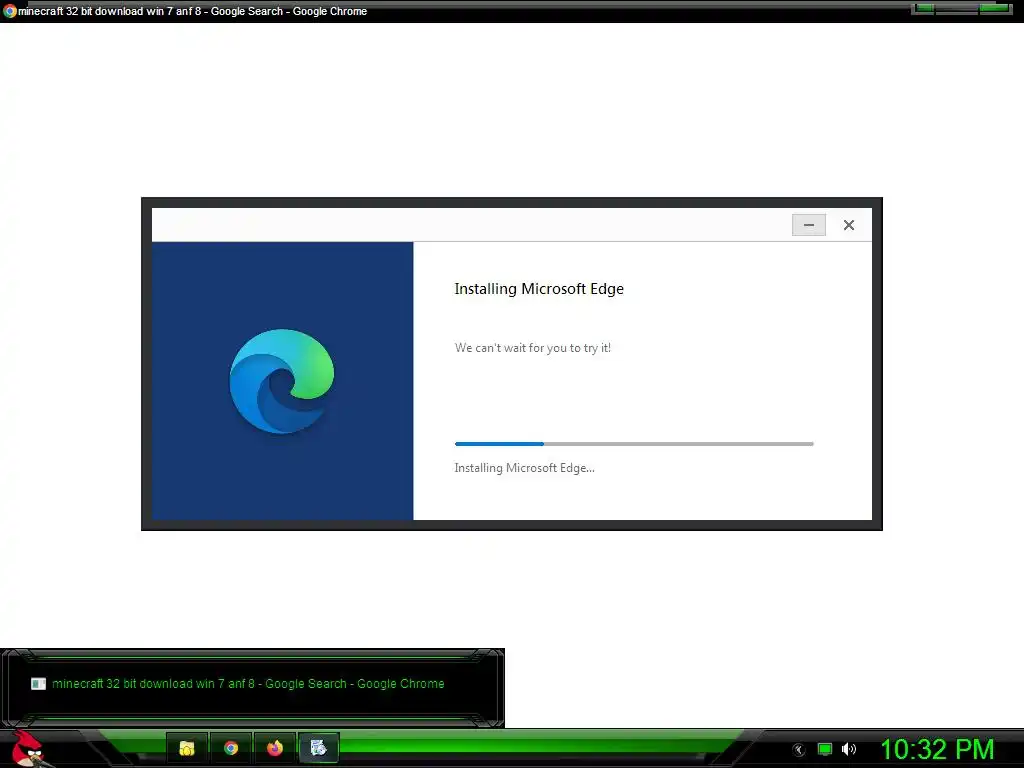Open the volume speaker tray icon
Screen dimensions: 1024x768
click(849, 749)
